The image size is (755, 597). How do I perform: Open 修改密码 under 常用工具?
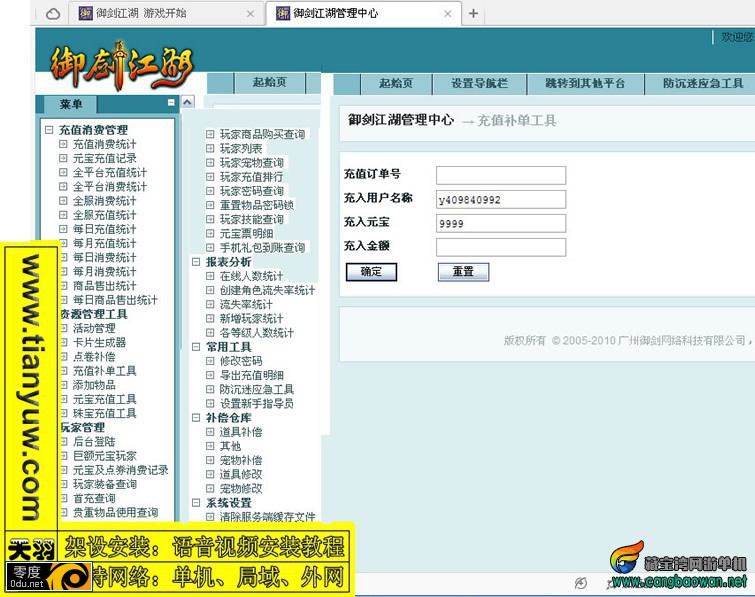pos(241,361)
